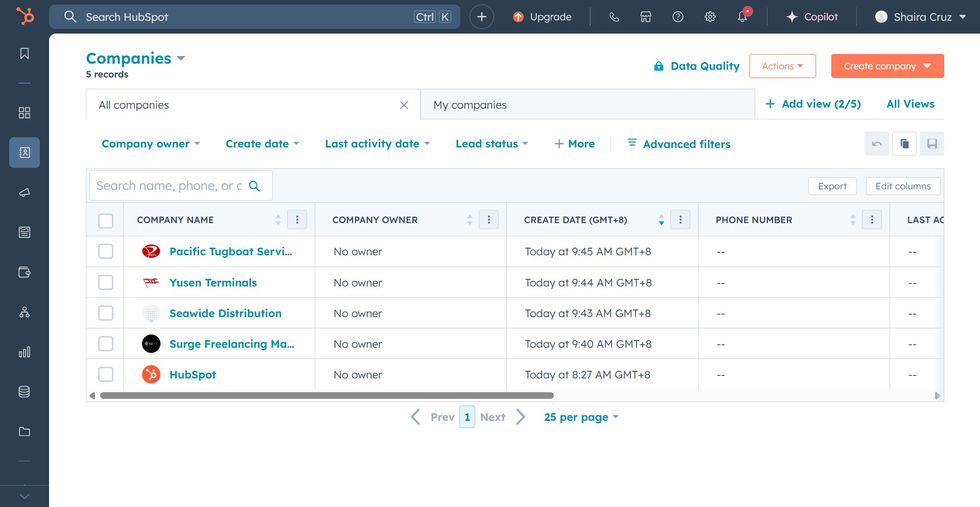
Task: Open the Yusen Terminals company record
Action: click(213, 283)
